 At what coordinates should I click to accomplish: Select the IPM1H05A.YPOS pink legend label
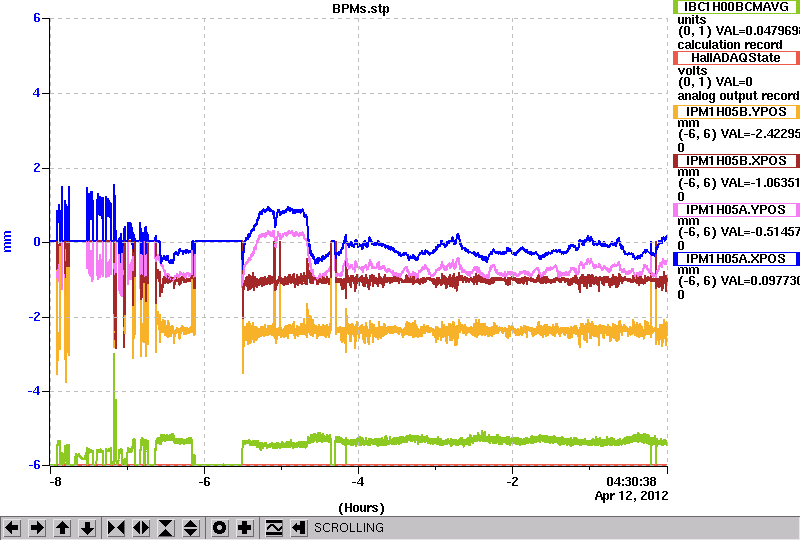pos(736,210)
